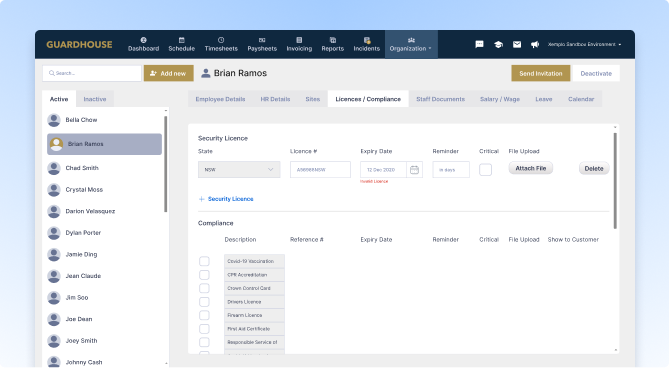The height and width of the screenshot is (368, 669).
Task: Open the Staff Documents tab
Action: pyautogui.click(x=440, y=99)
